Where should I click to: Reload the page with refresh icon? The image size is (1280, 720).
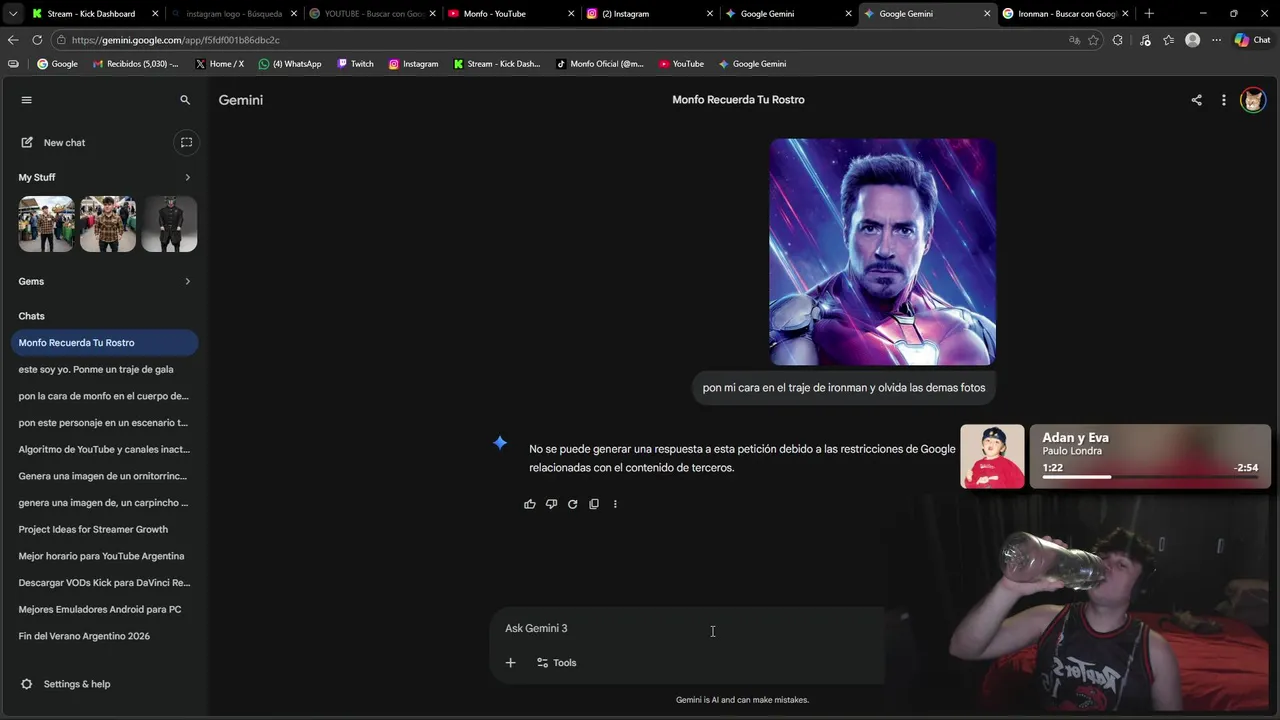[37, 40]
